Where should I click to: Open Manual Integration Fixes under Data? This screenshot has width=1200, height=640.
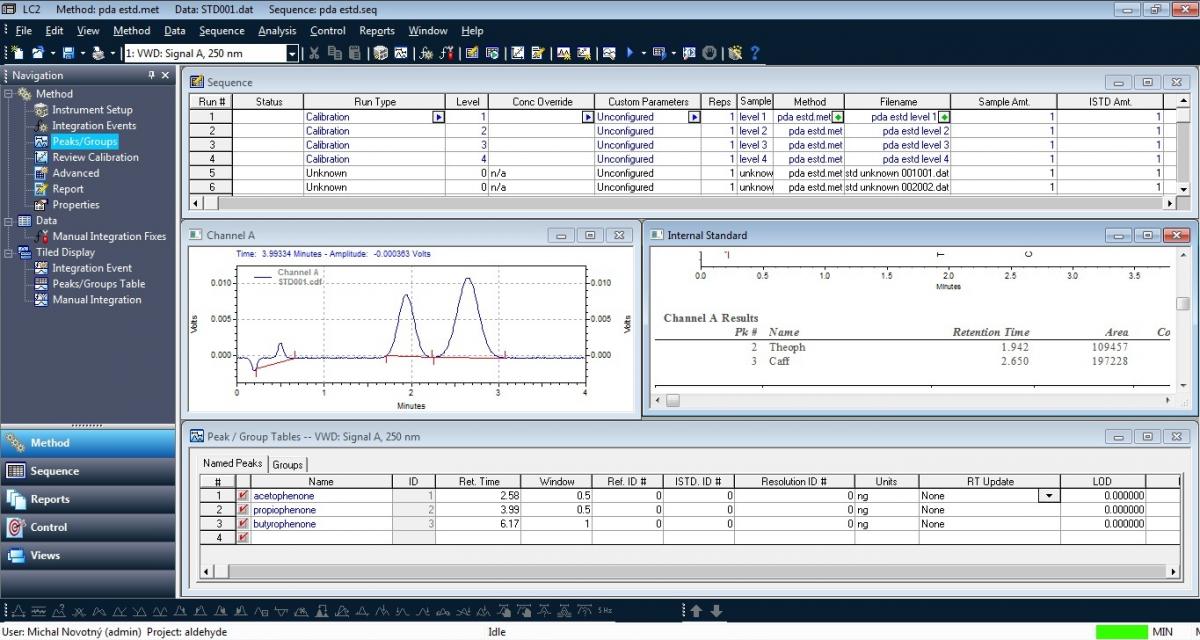109,237
